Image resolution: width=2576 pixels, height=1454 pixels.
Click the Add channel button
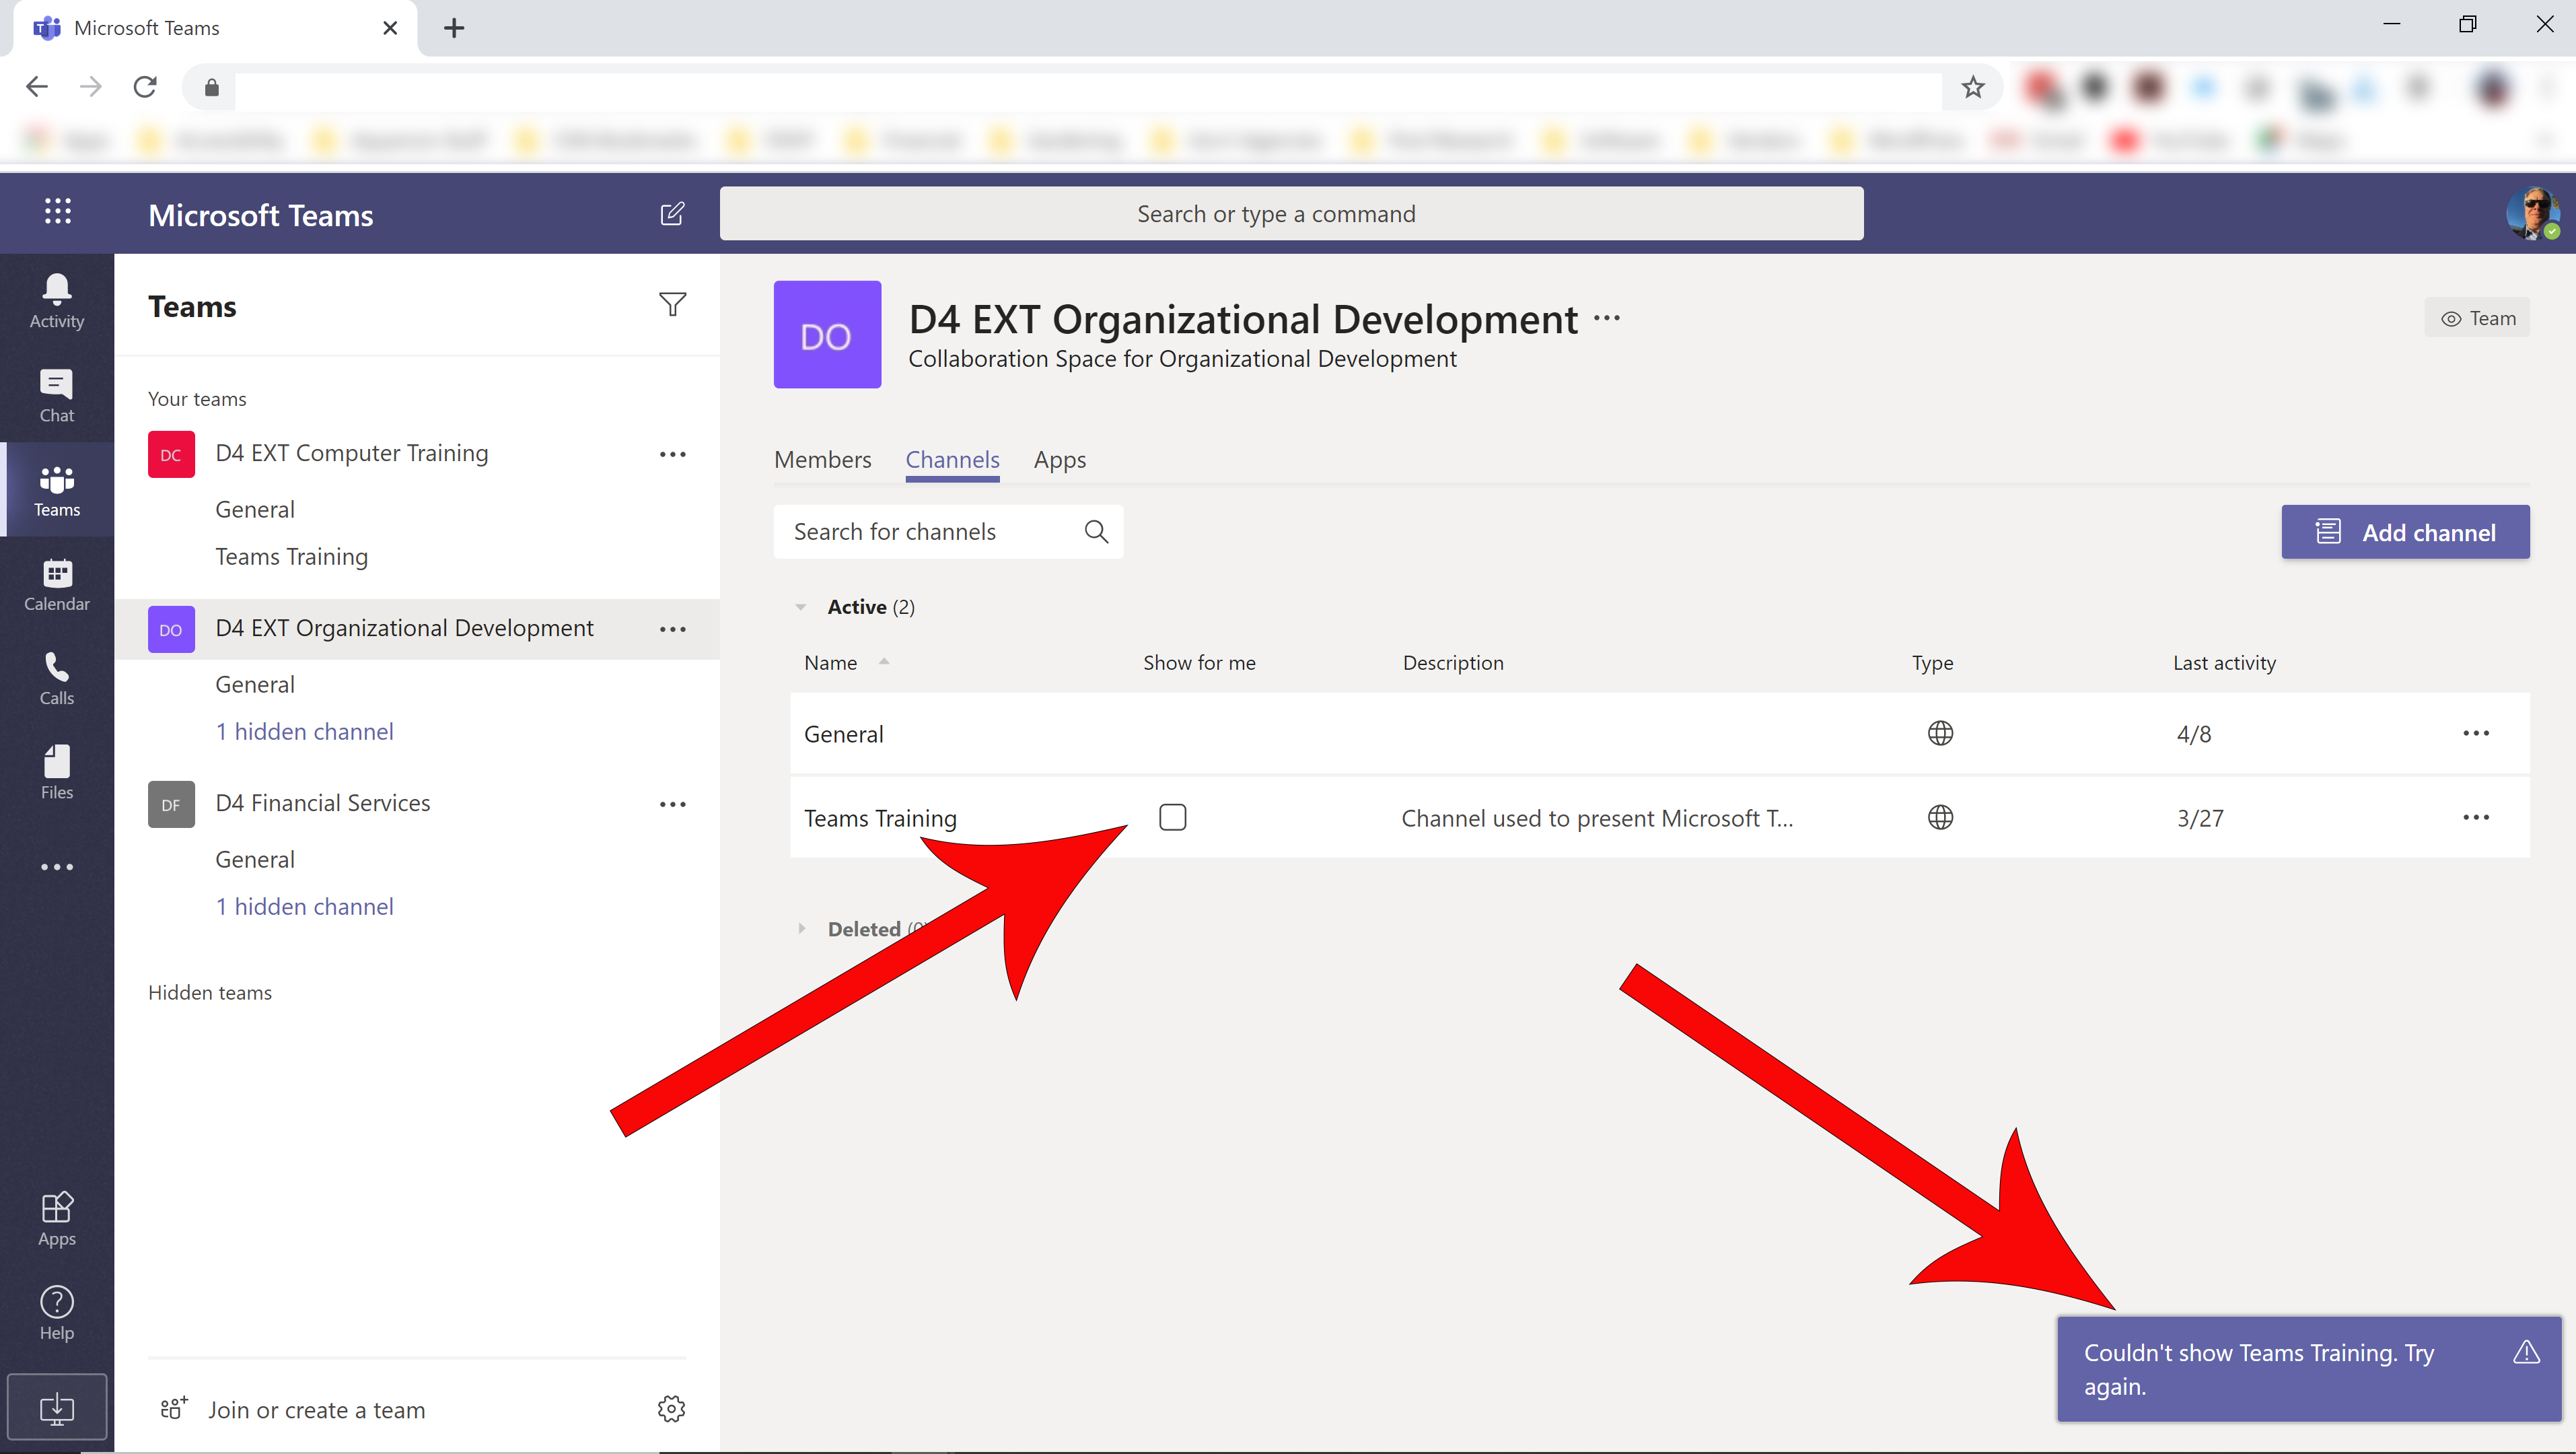2405,532
